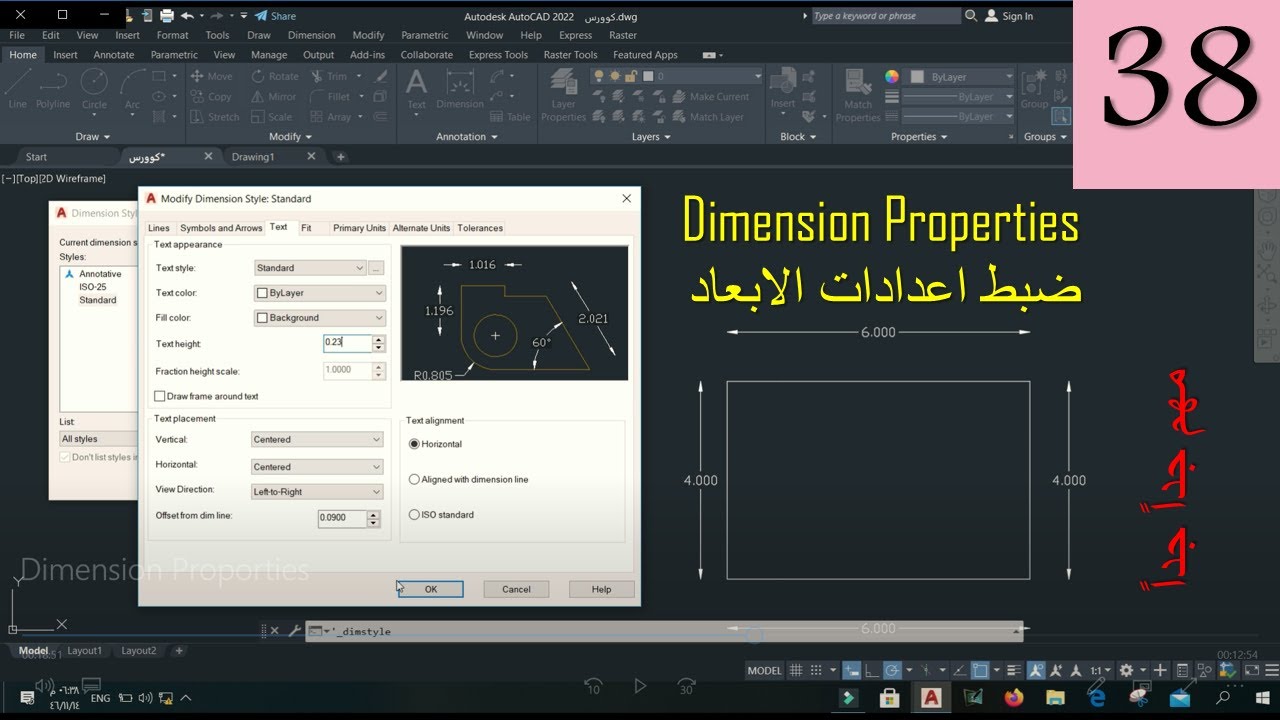Click Make Current layer button
1280x720 pixels.
pos(711,97)
